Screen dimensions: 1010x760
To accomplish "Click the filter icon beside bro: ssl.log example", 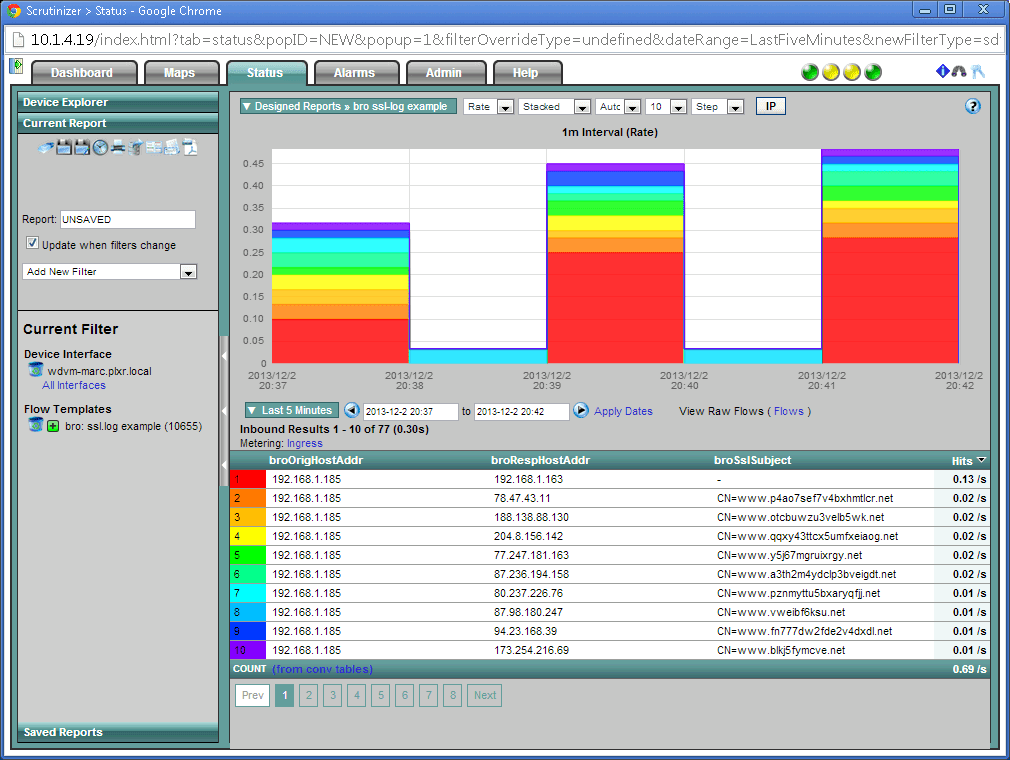I will (36, 425).
